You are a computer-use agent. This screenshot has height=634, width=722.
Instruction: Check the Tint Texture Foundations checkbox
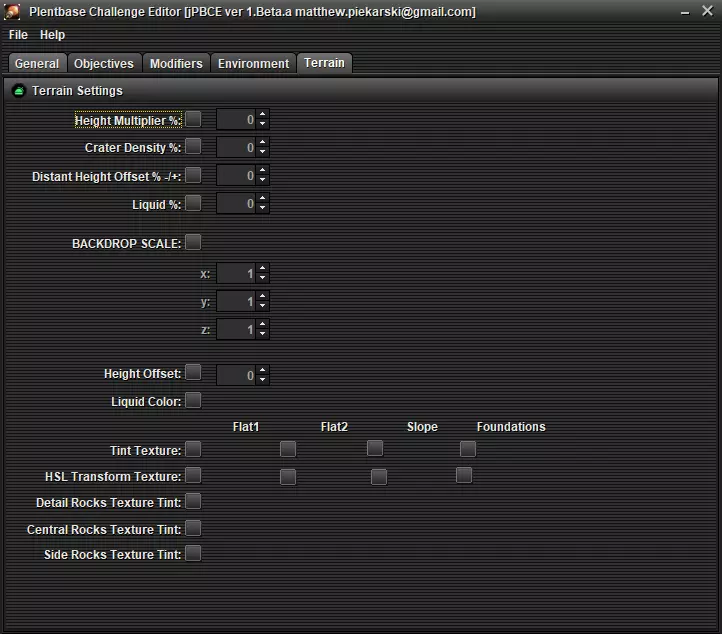[x=468, y=449]
